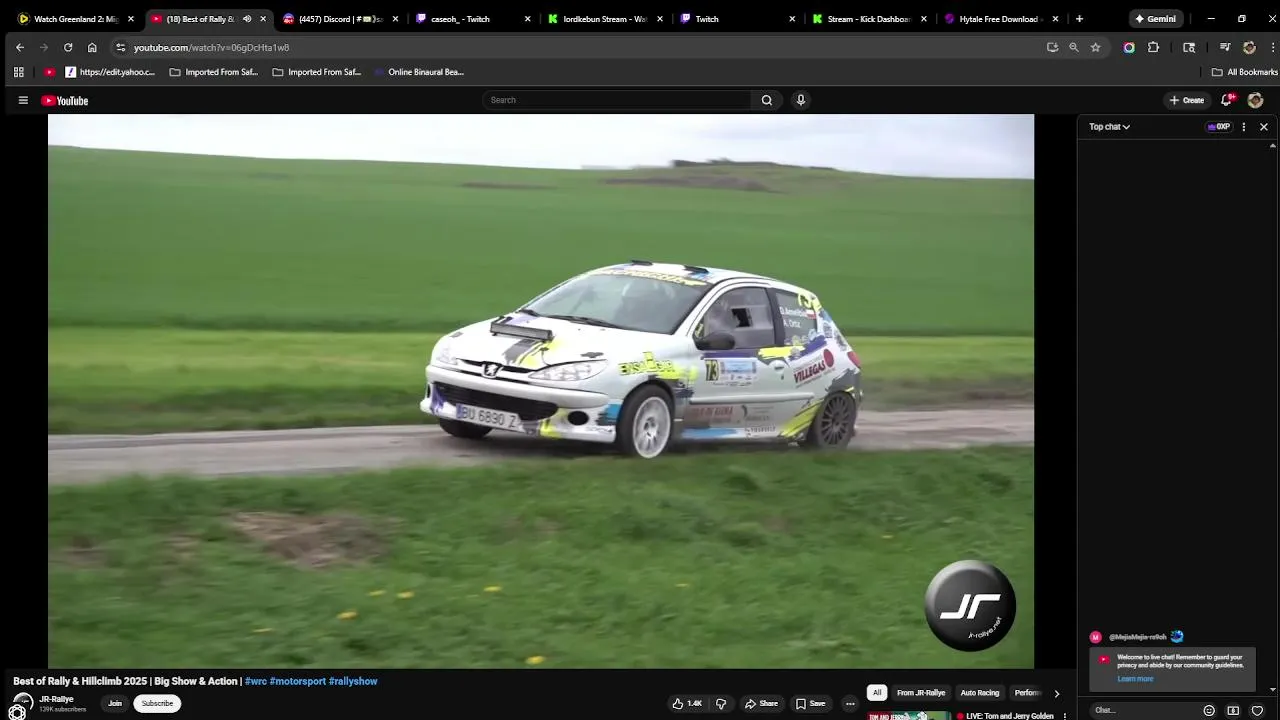Open more actions ellipsis under video
The width and height of the screenshot is (1280, 720).
click(850, 703)
